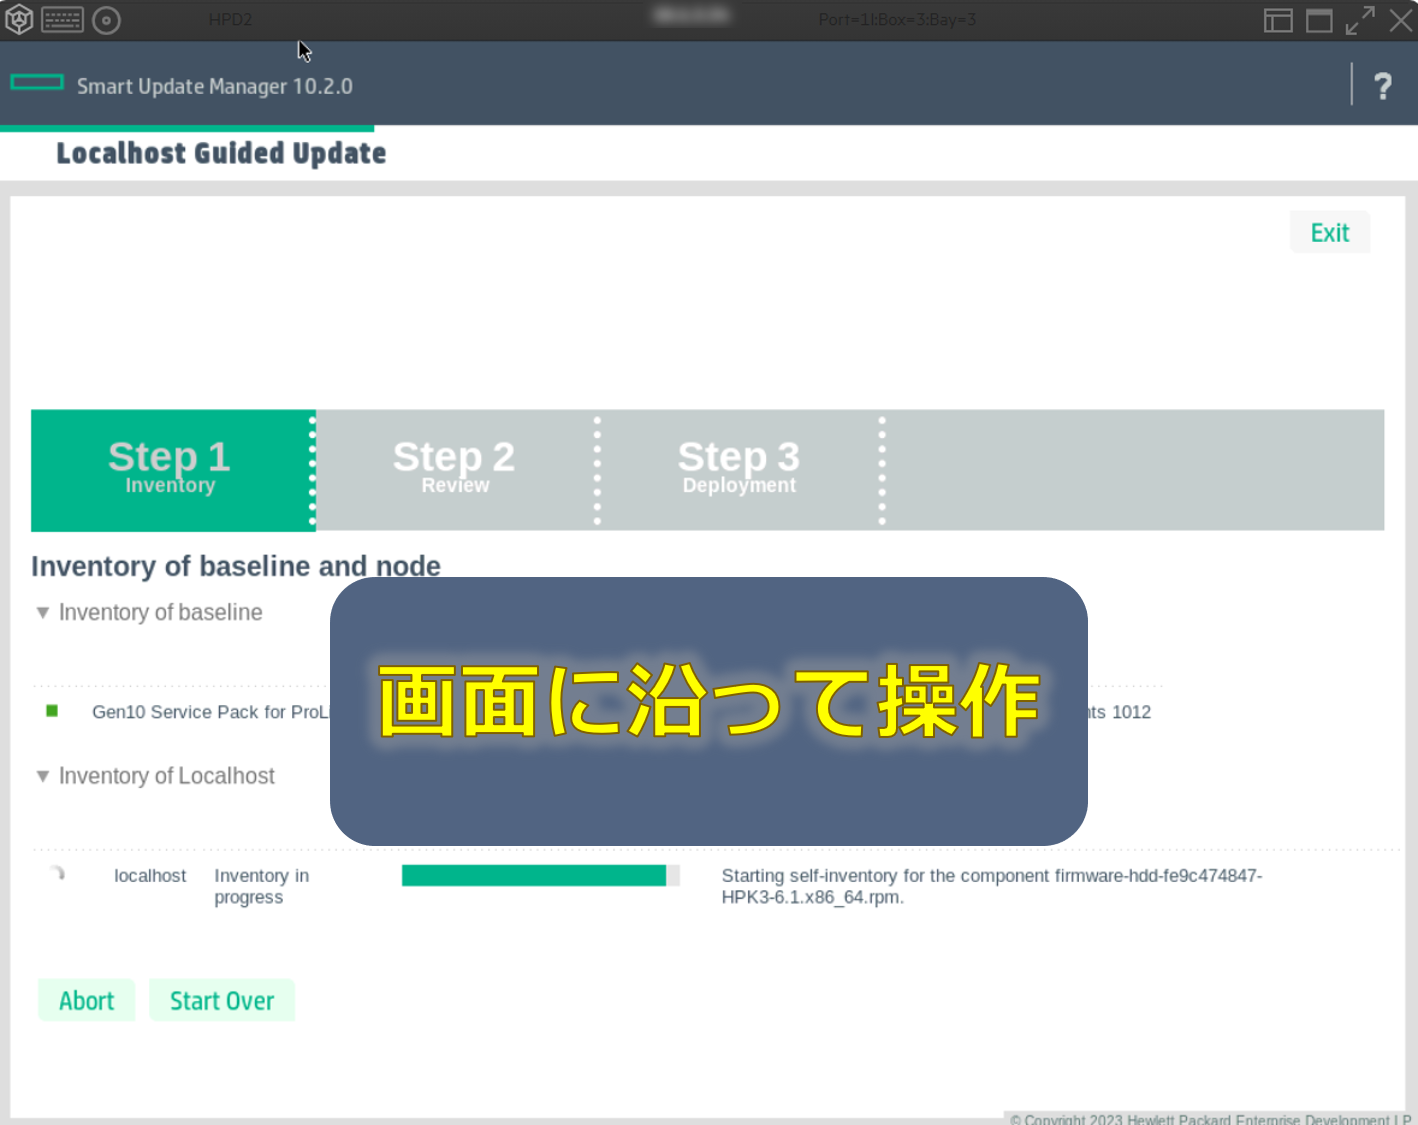The image size is (1418, 1125).
Task: Close the remote console window
Action: coord(1401,20)
